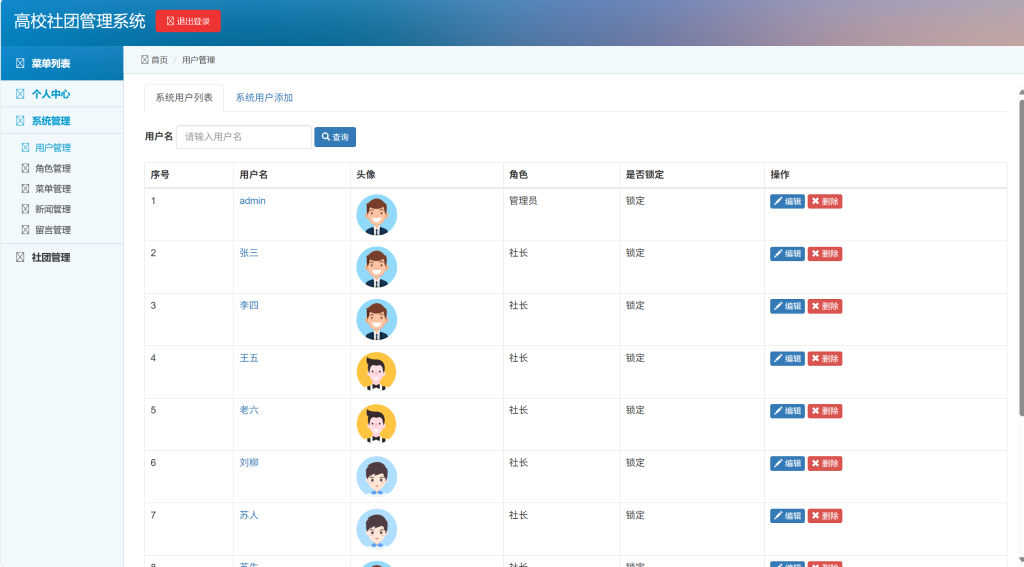Open 菜单管理 in the sidebar

coord(53,189)
